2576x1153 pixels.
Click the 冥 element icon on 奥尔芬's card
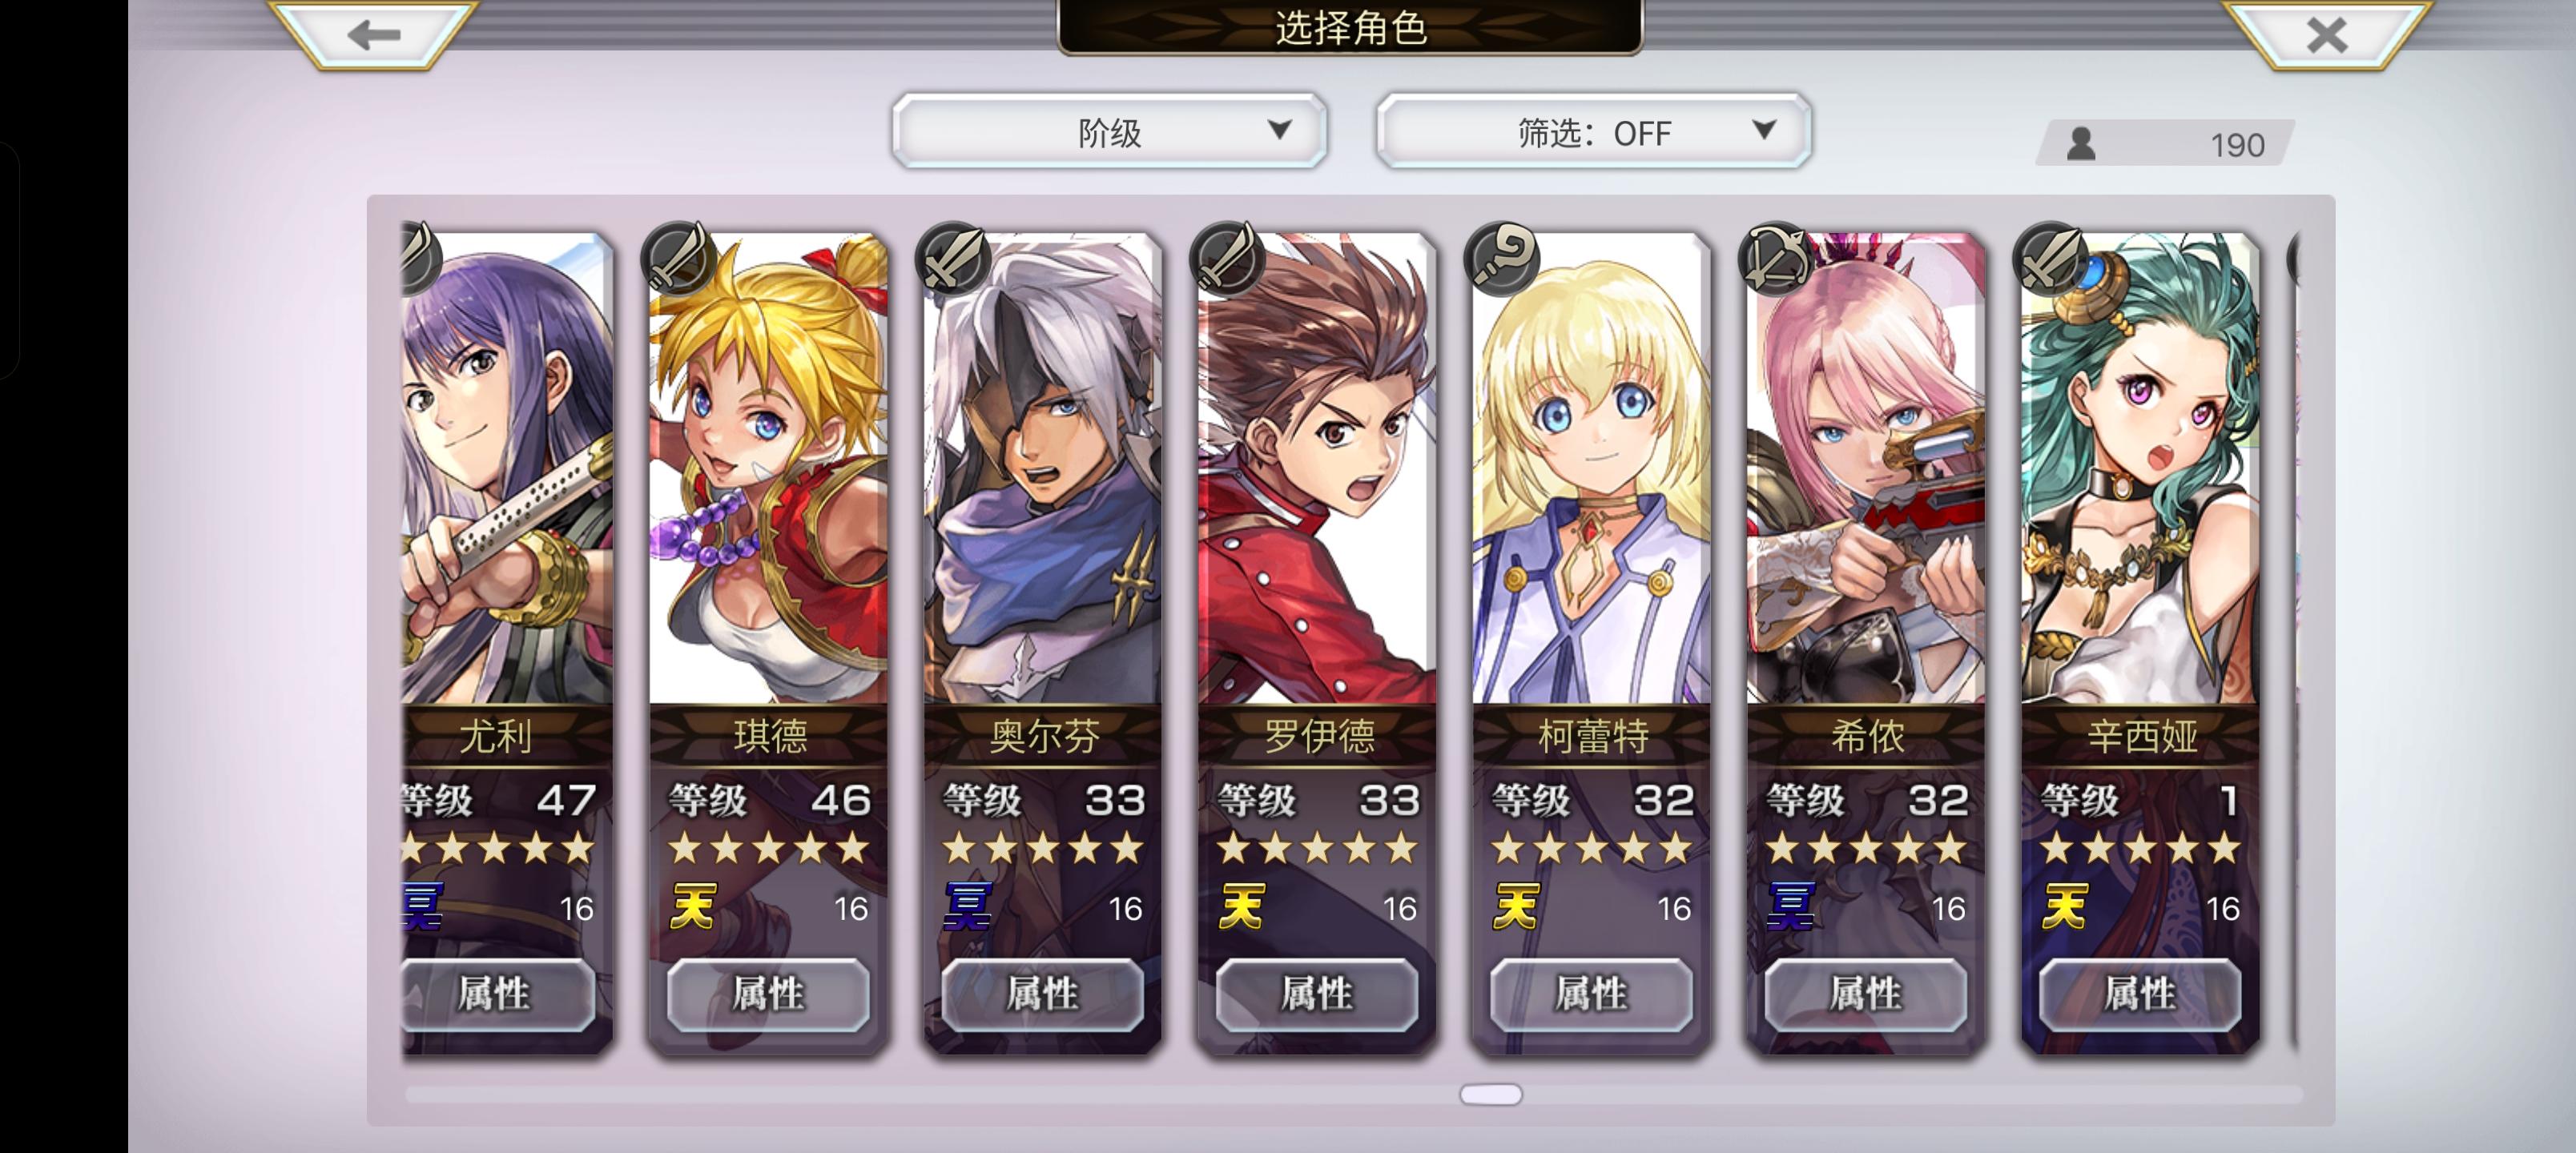click(967, 907)
